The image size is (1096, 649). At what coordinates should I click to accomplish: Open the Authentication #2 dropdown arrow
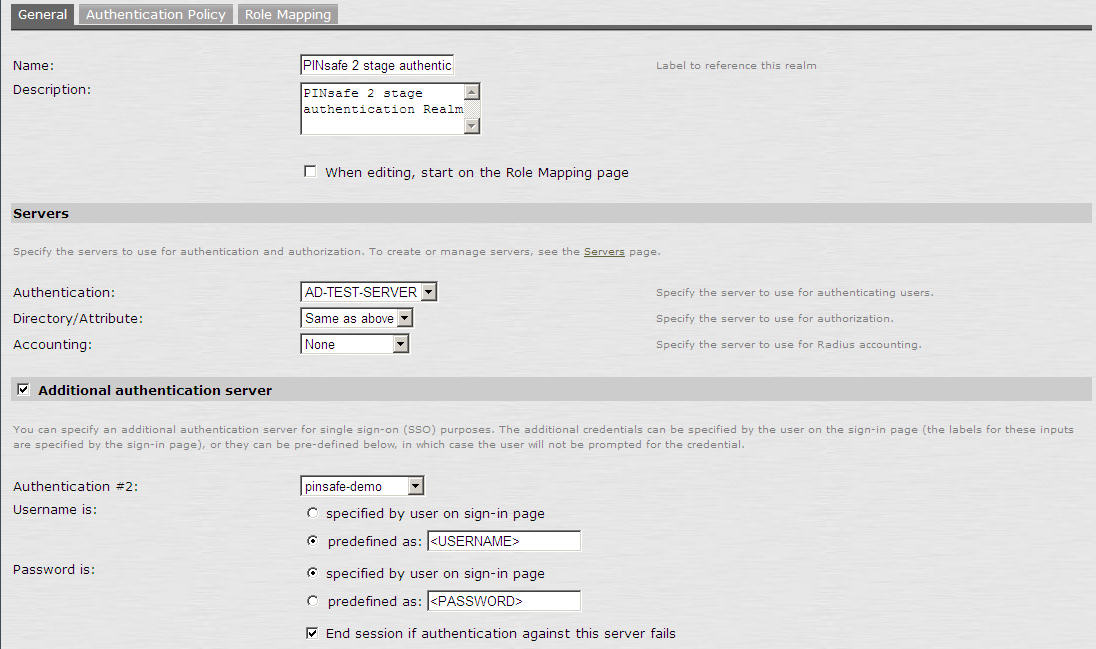pos(414,485)
